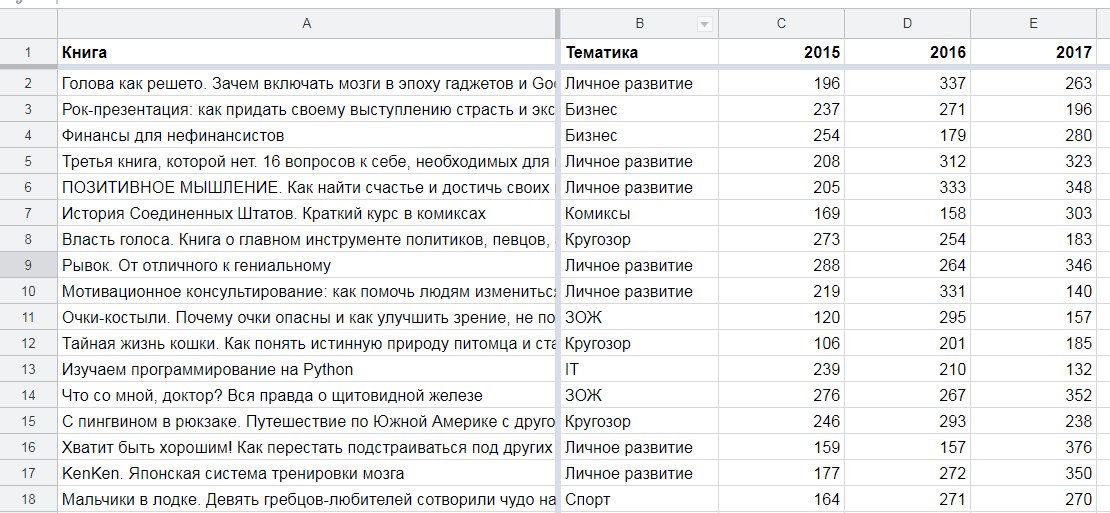Screen dimensions: 1110x513
Task: Select row 1 header number
Action: point(28,52)
